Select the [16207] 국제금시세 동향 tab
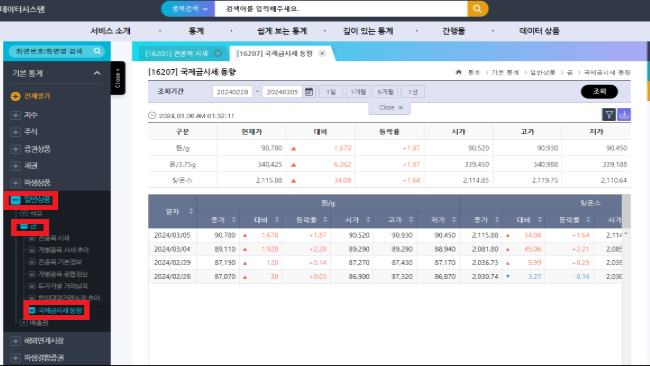This screenshot has width=650, height=366. click(x=274, y=53)
